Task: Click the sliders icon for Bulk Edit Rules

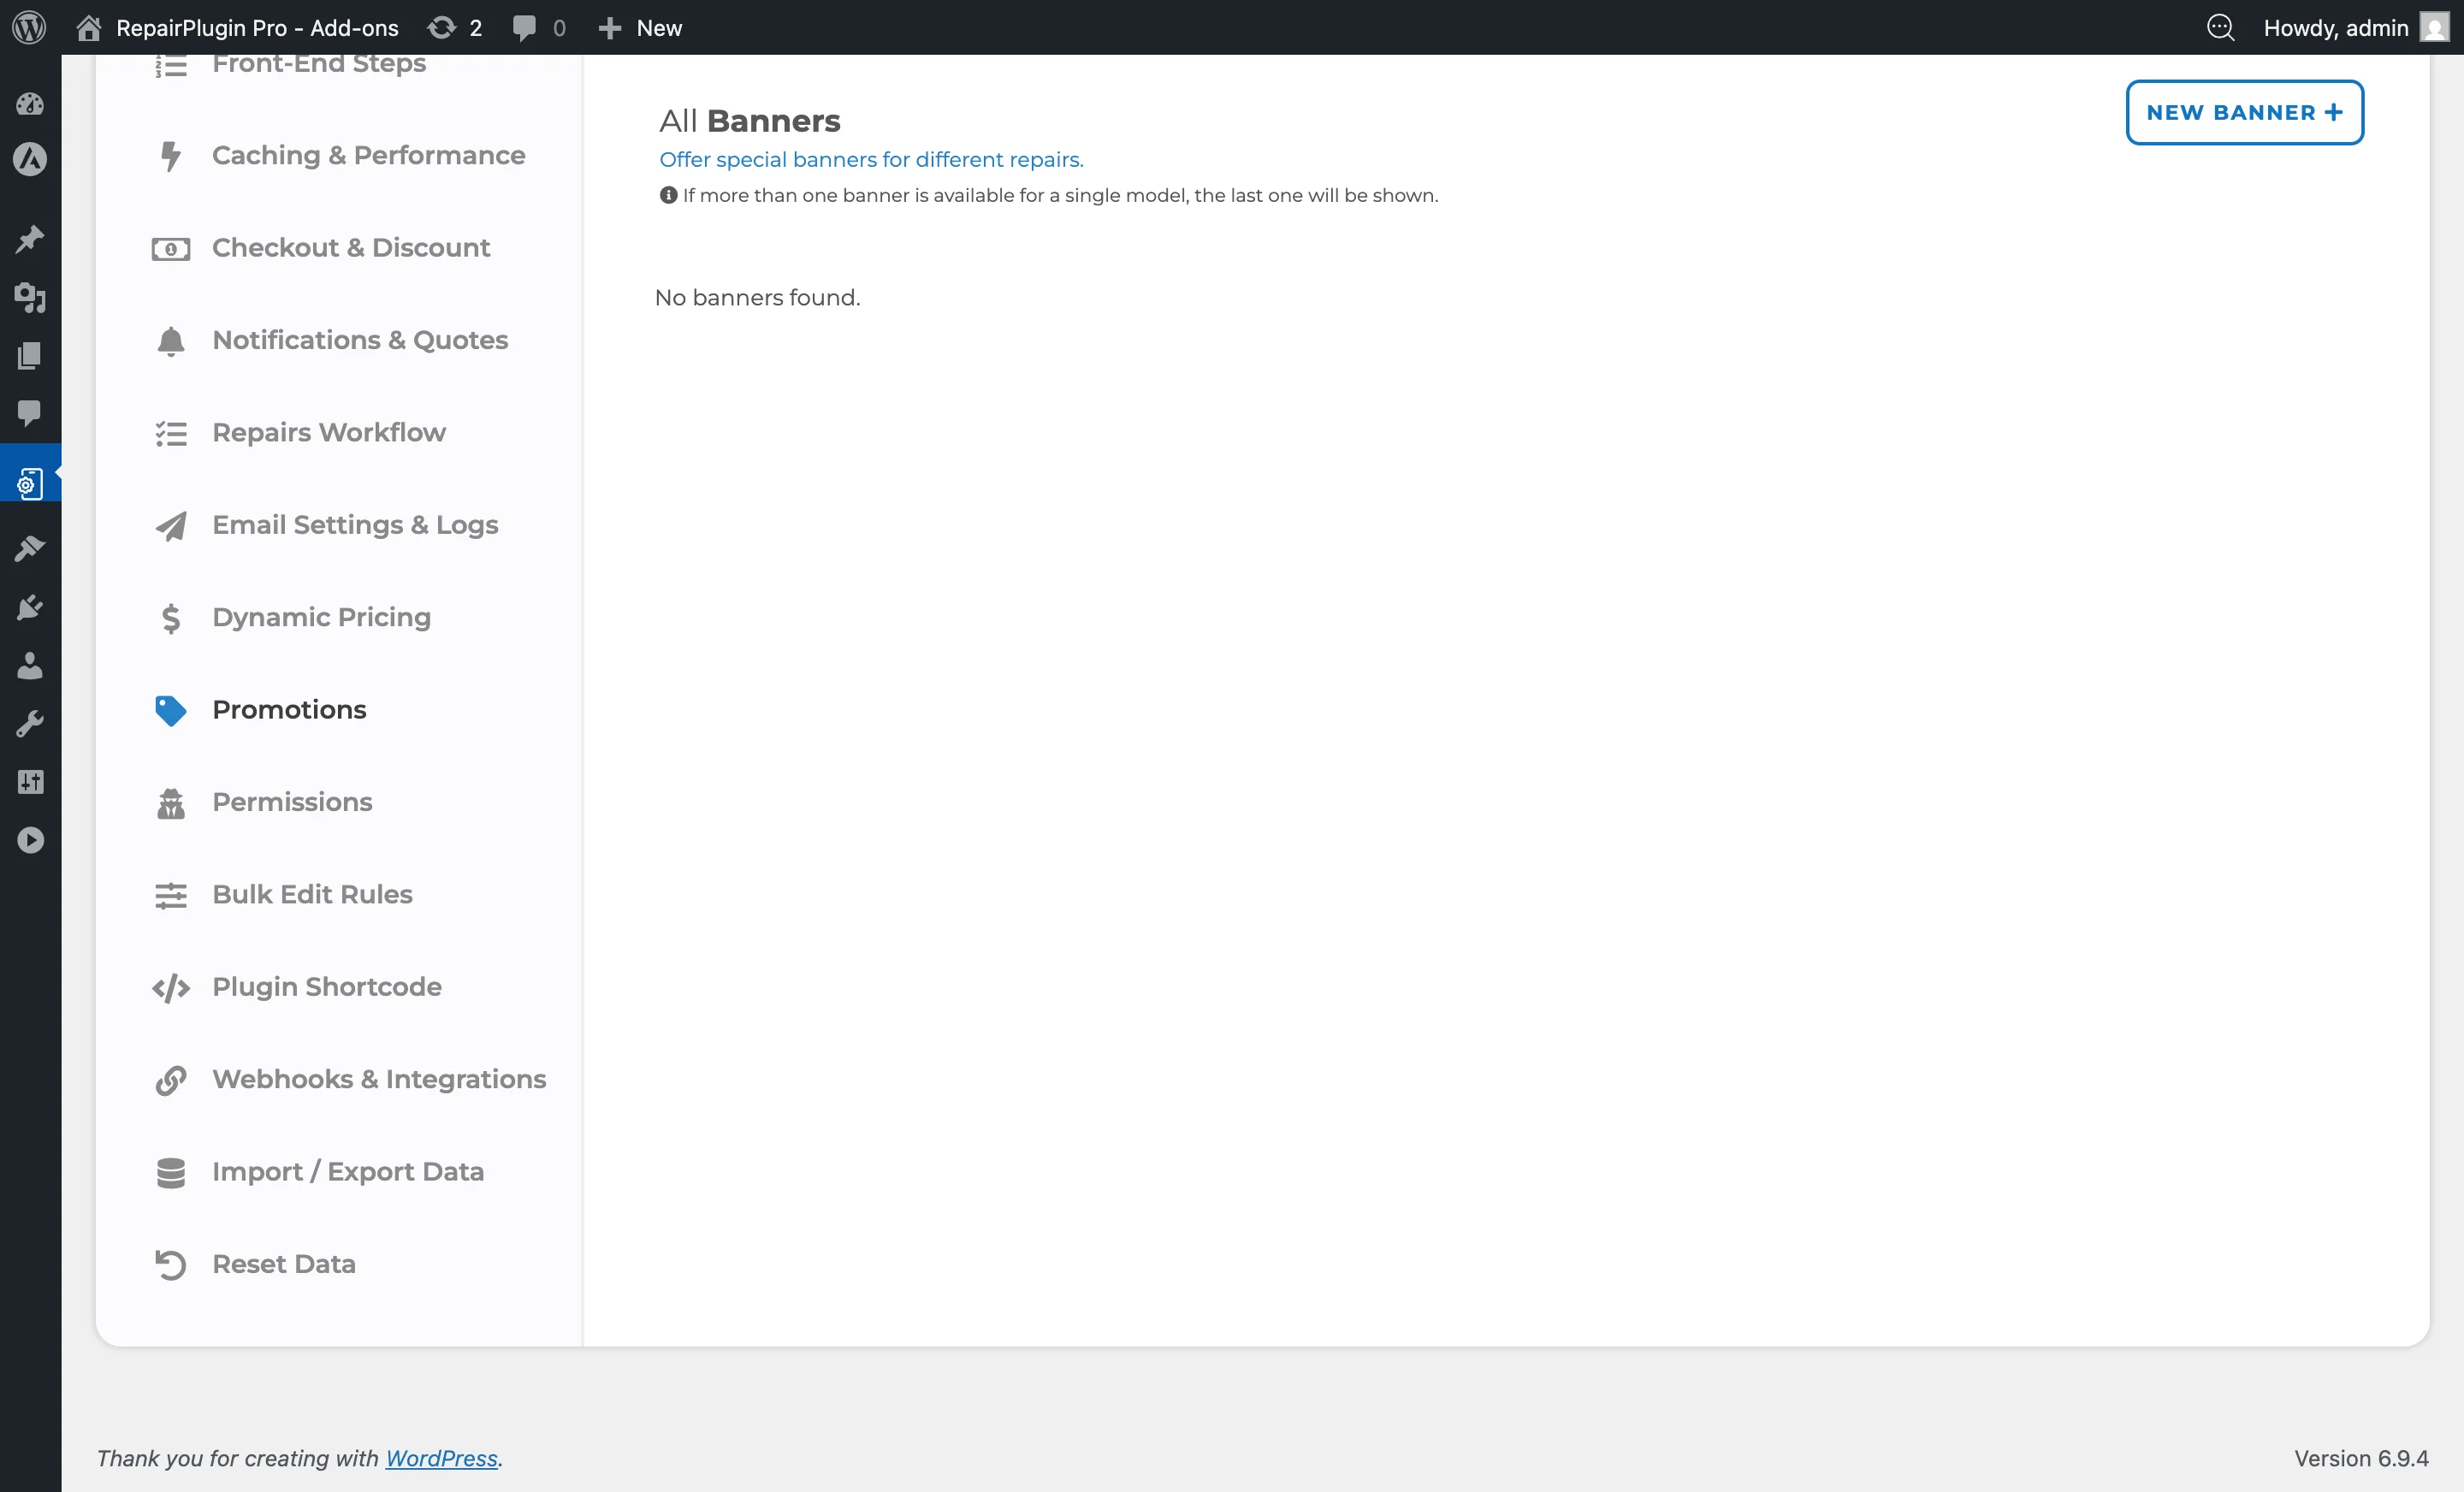Action: [171, 895]
